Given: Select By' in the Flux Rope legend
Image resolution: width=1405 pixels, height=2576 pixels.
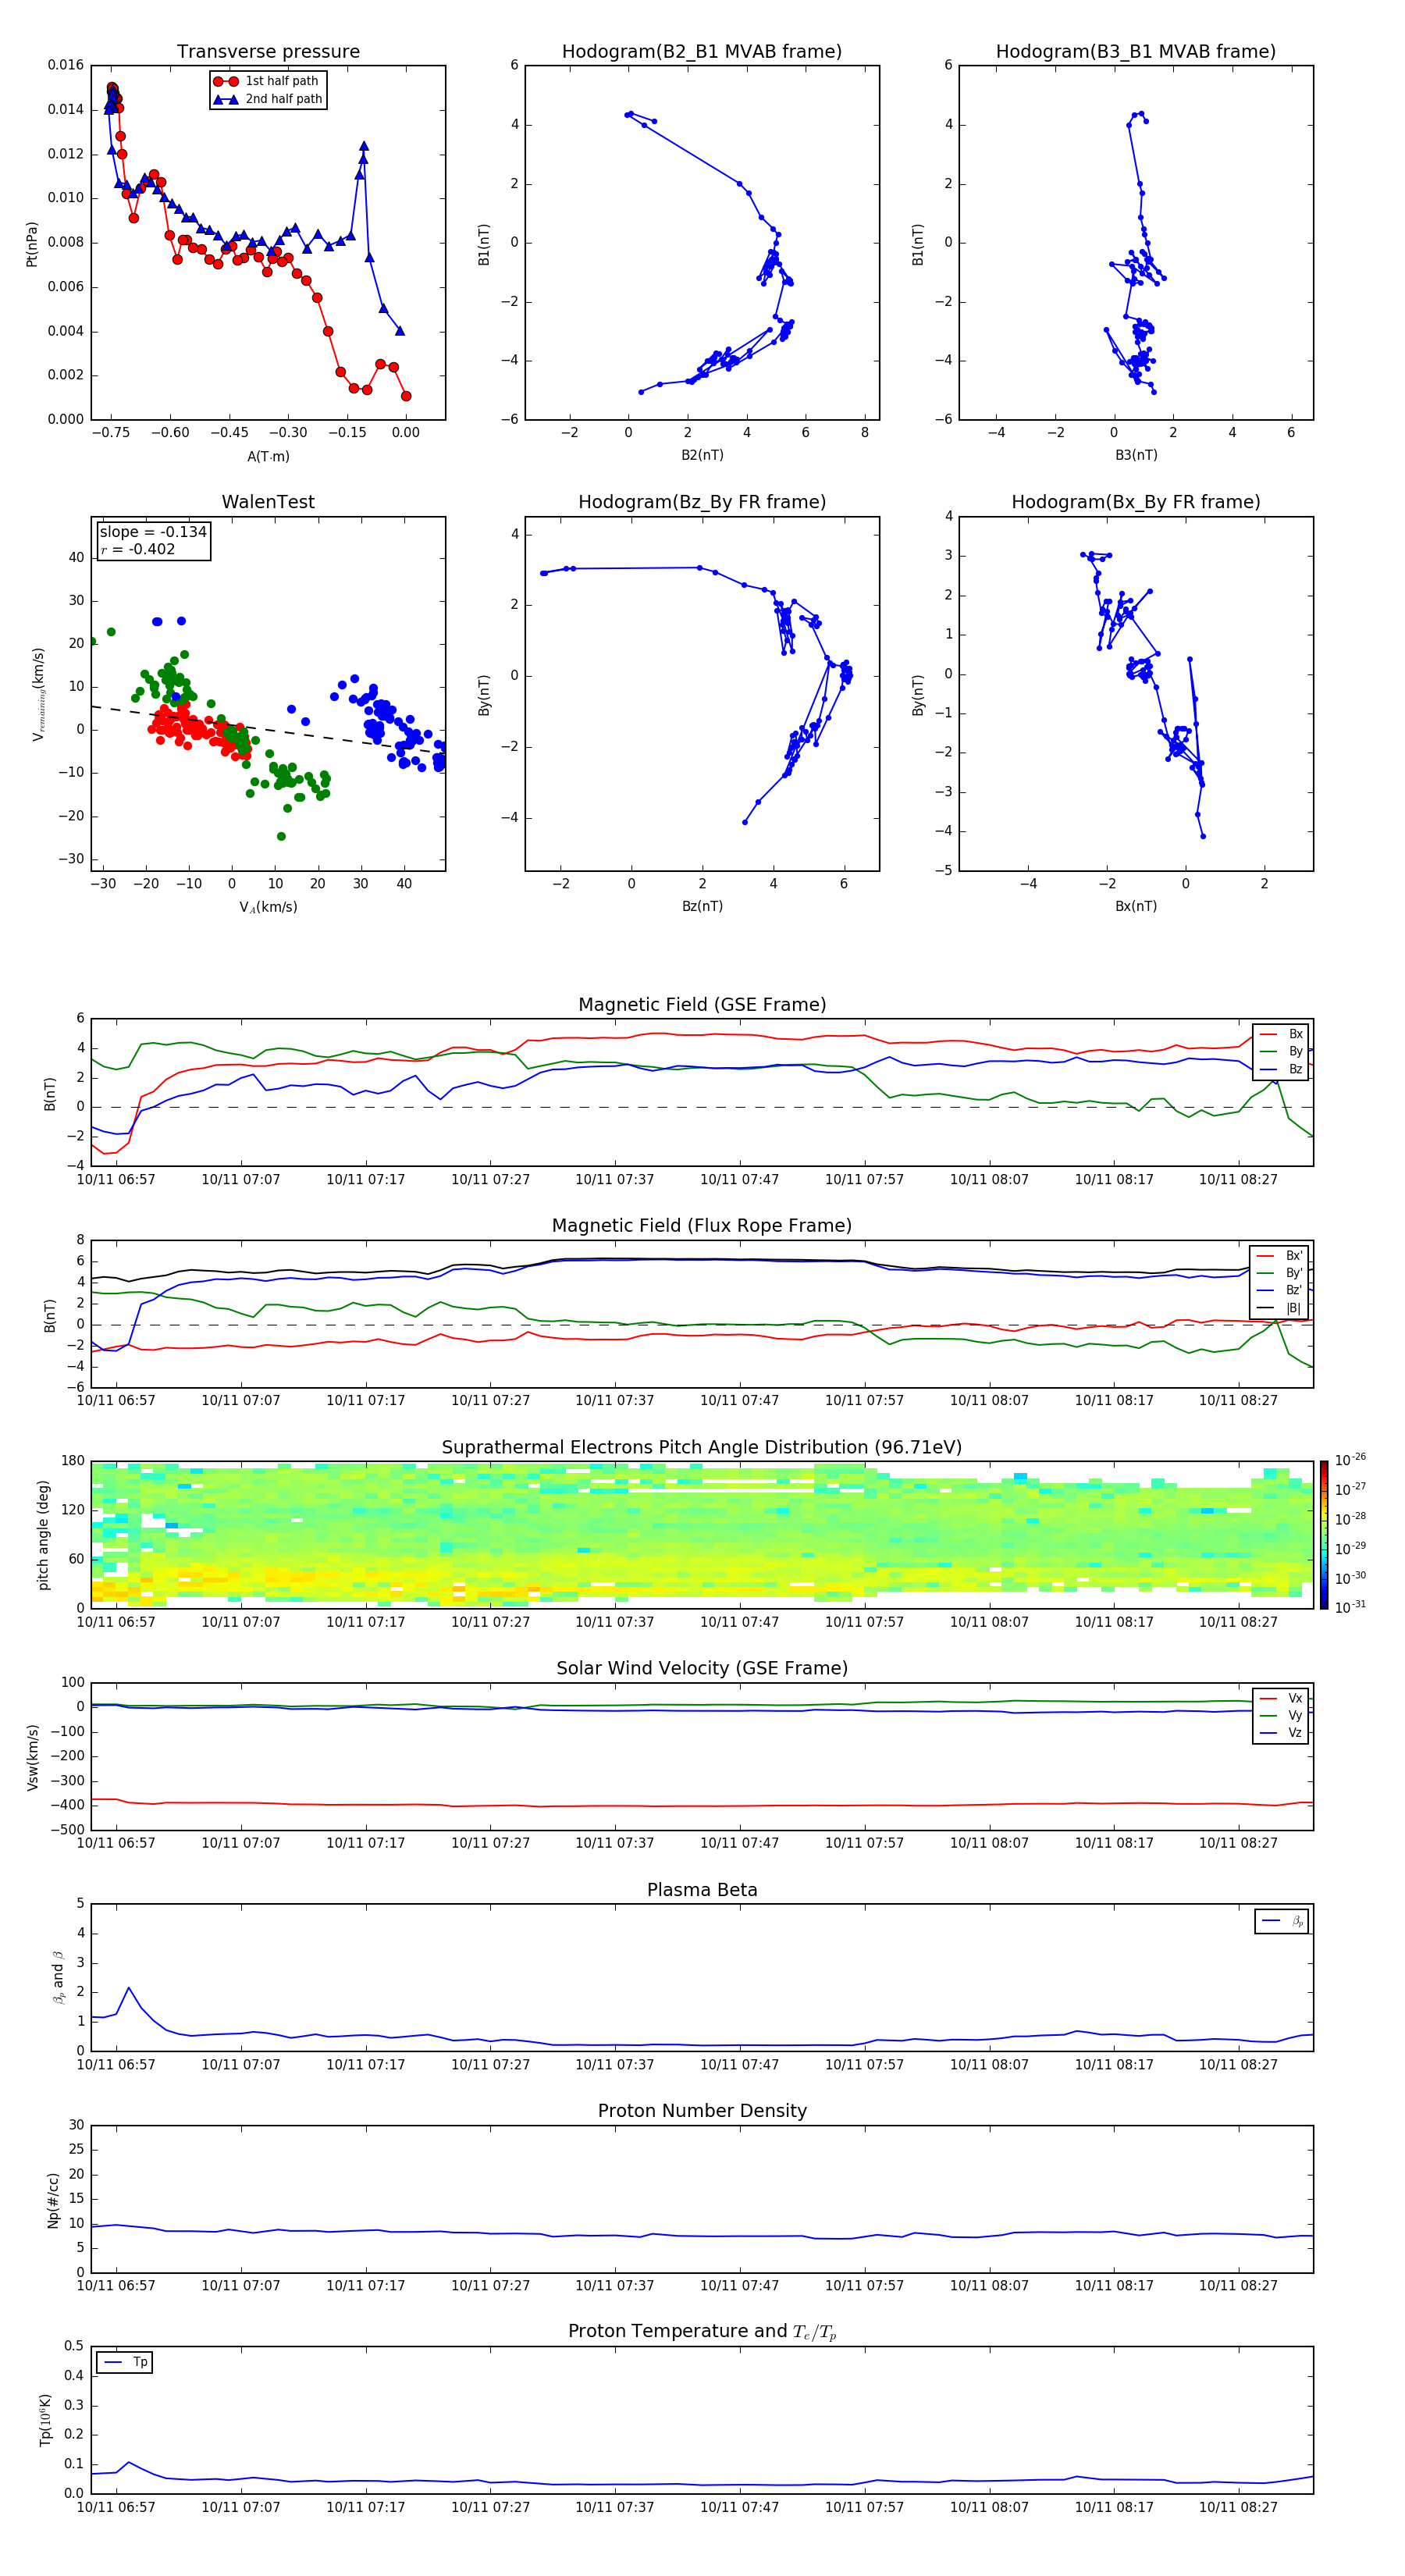Looking at the screenshot, I should click(1279, 1273).
